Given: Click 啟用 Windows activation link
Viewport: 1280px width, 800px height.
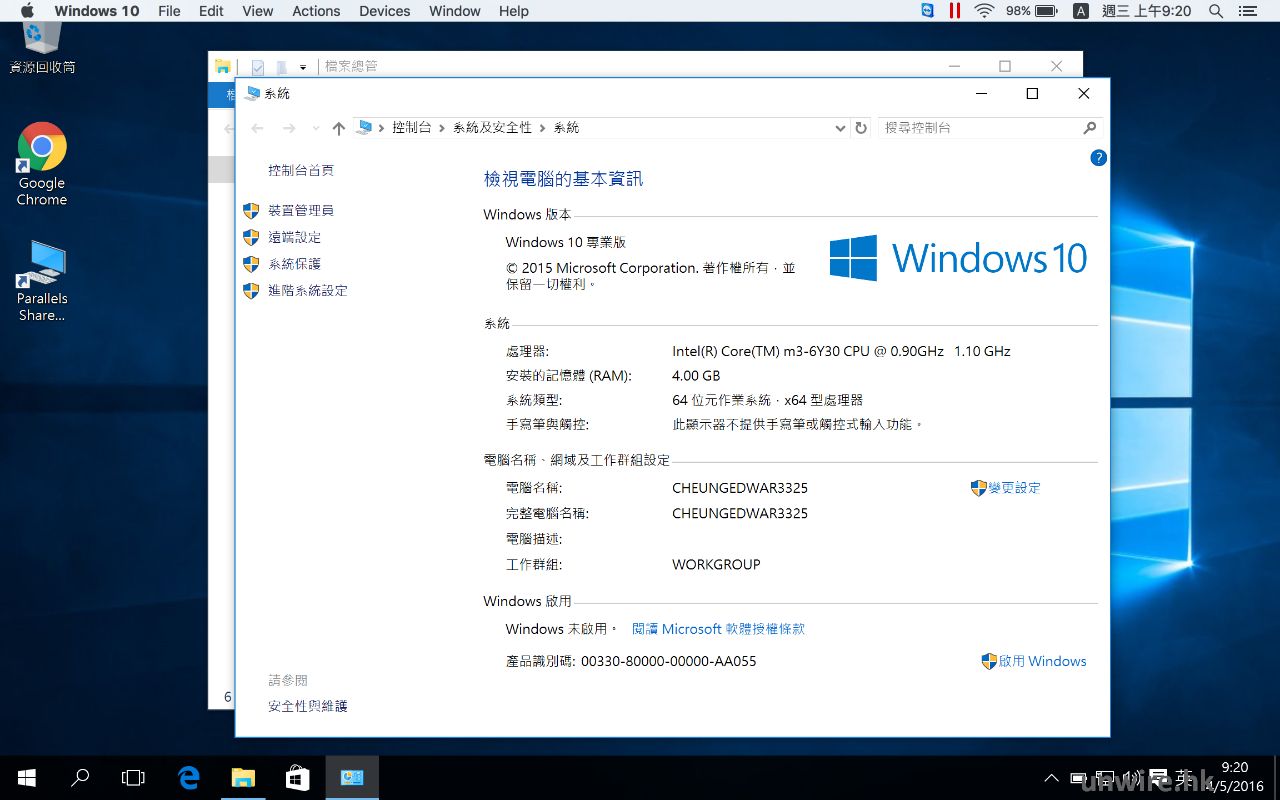Looking at the screenshot, I should 1042,661.
